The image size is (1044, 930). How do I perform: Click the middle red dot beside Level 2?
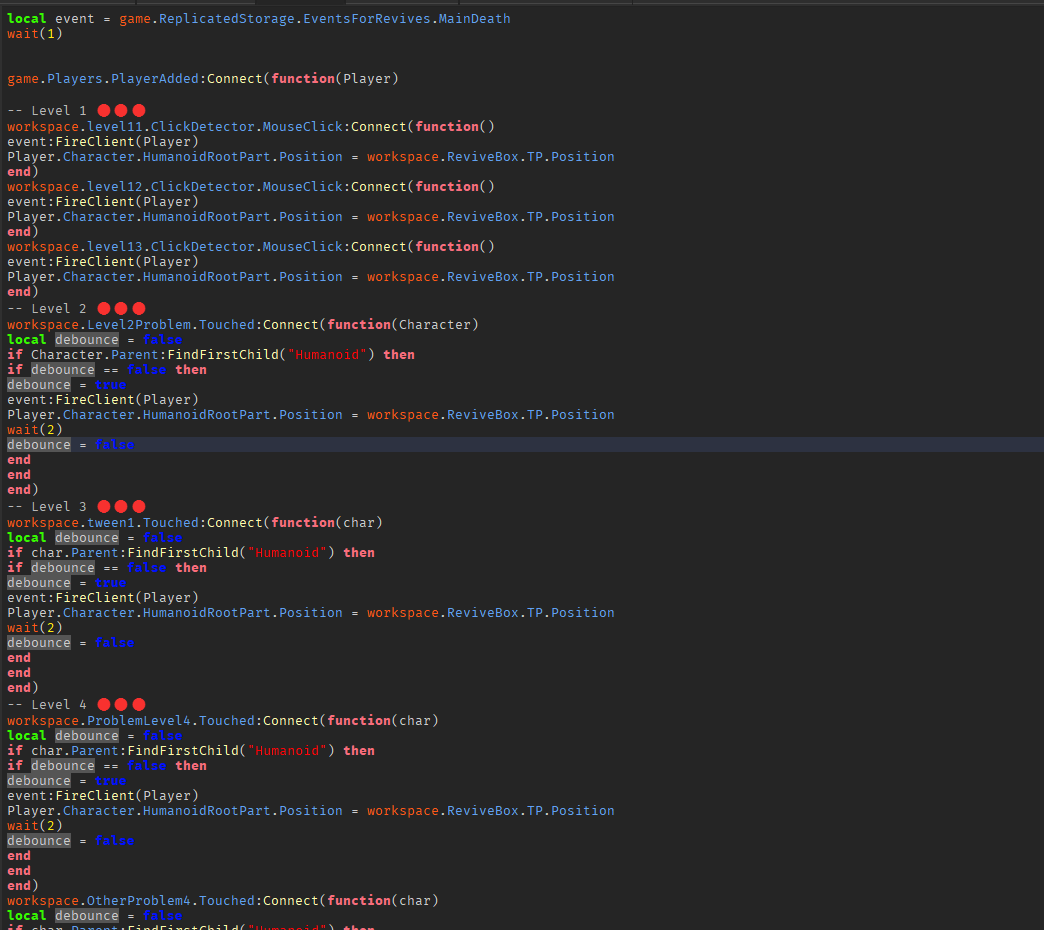click(121, 308)
